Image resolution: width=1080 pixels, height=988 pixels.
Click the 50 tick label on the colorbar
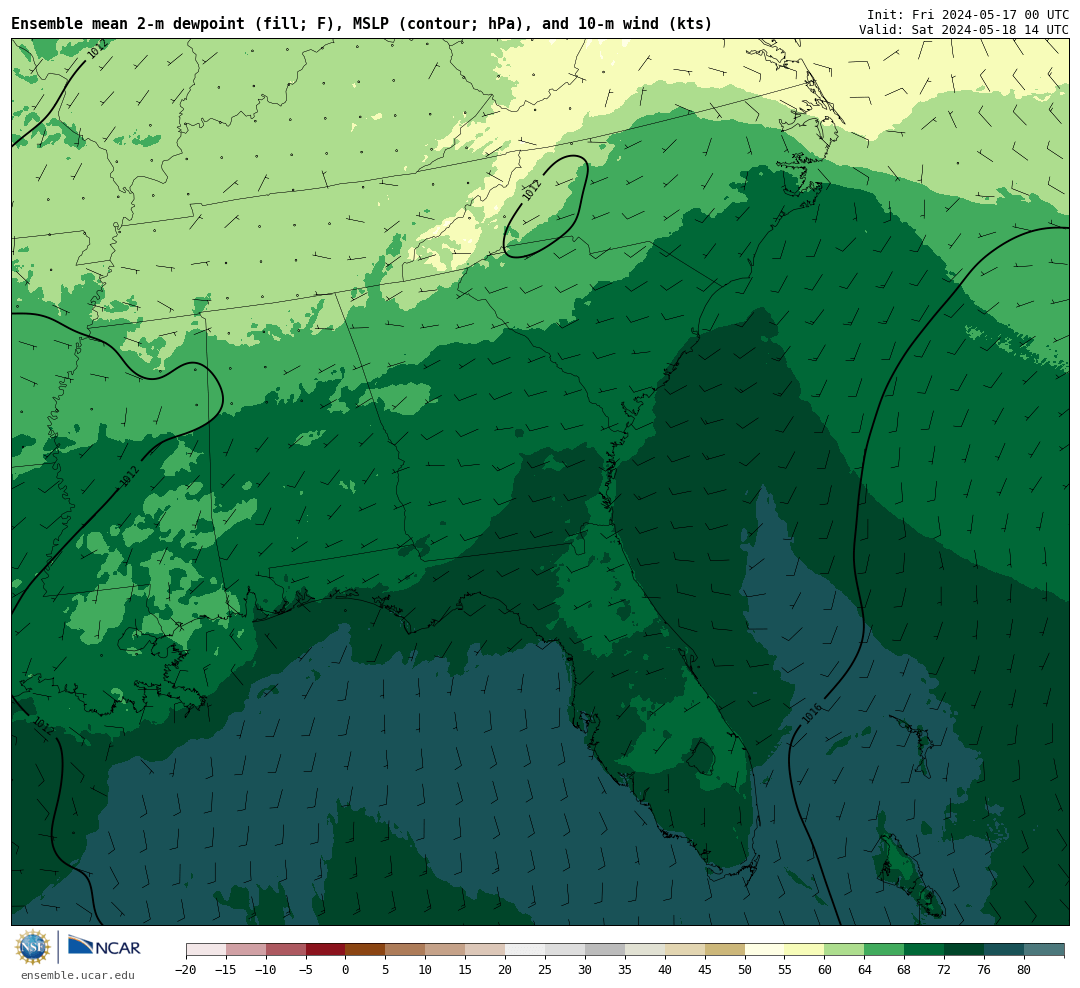(745, 969)
